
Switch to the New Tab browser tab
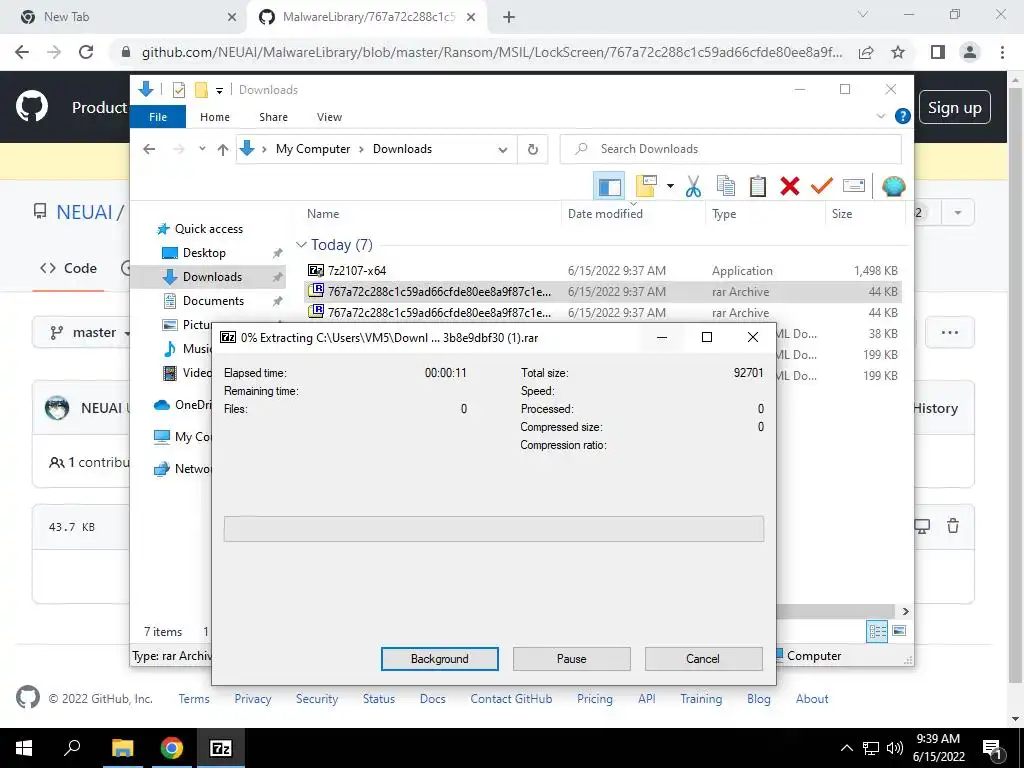(124, 17)
